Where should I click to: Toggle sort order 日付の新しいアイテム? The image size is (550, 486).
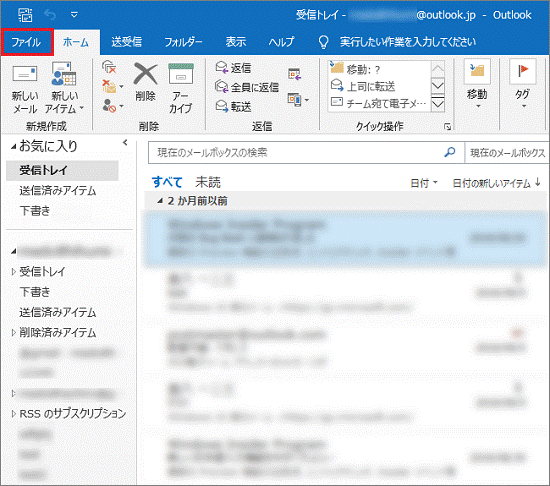tap(496, 183)
